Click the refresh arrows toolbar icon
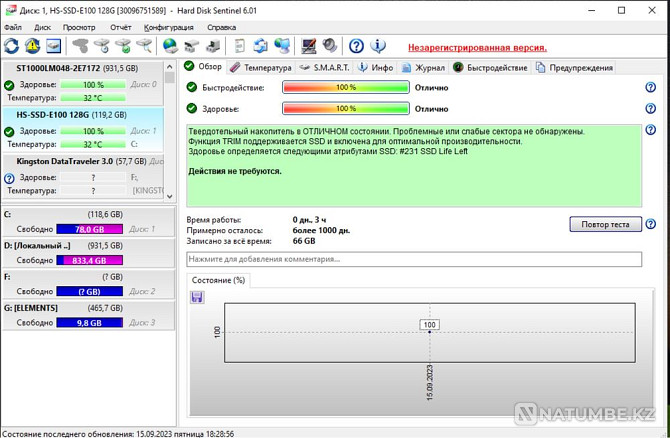Image resolution: width=670 pixels, height=438 pixels. 12,46
